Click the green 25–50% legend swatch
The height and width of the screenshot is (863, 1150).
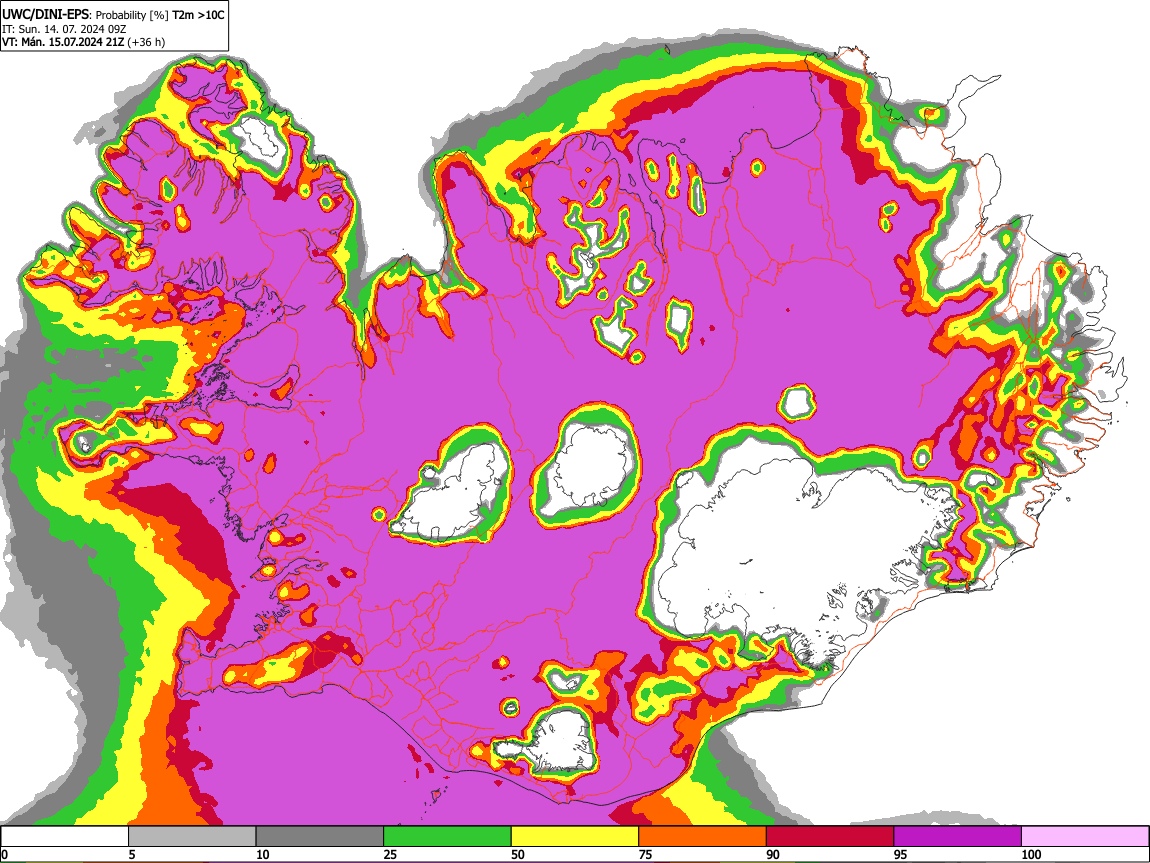tap(447, 836)
